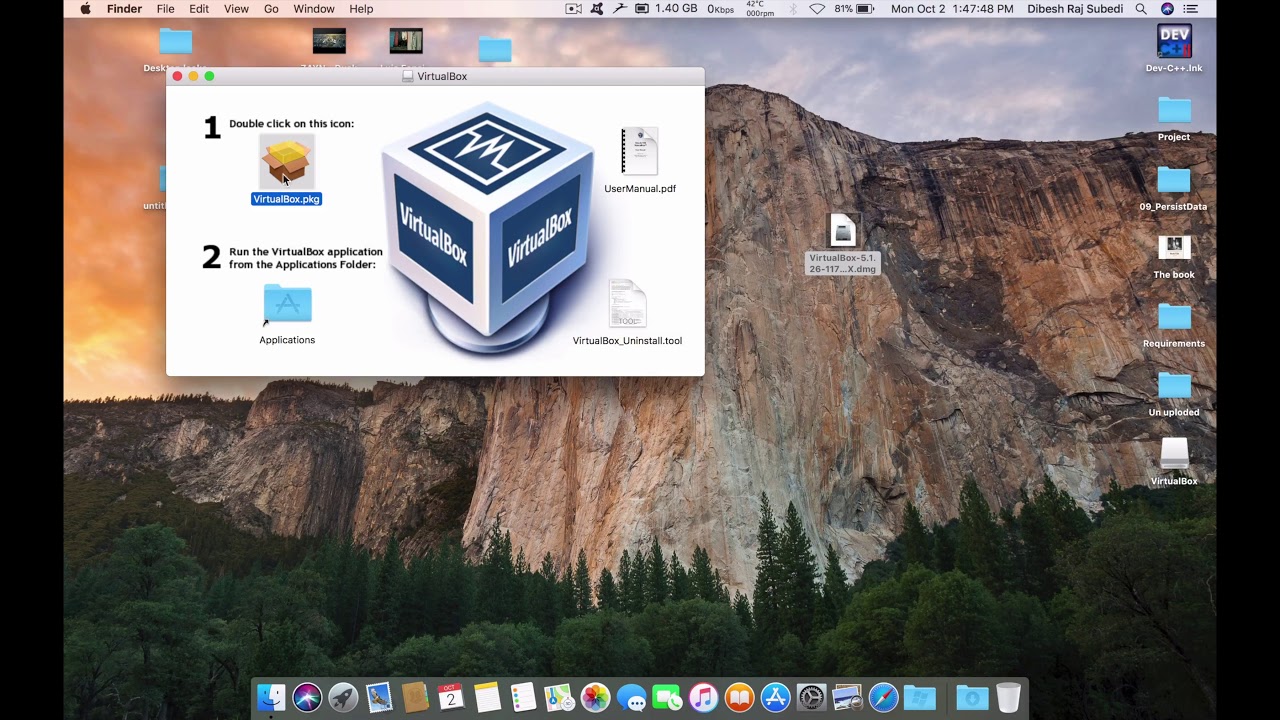This screenshot has width=1280, height=720.
Task: Click the Wi-Fi status icon
Action: (x=817, y=9)
